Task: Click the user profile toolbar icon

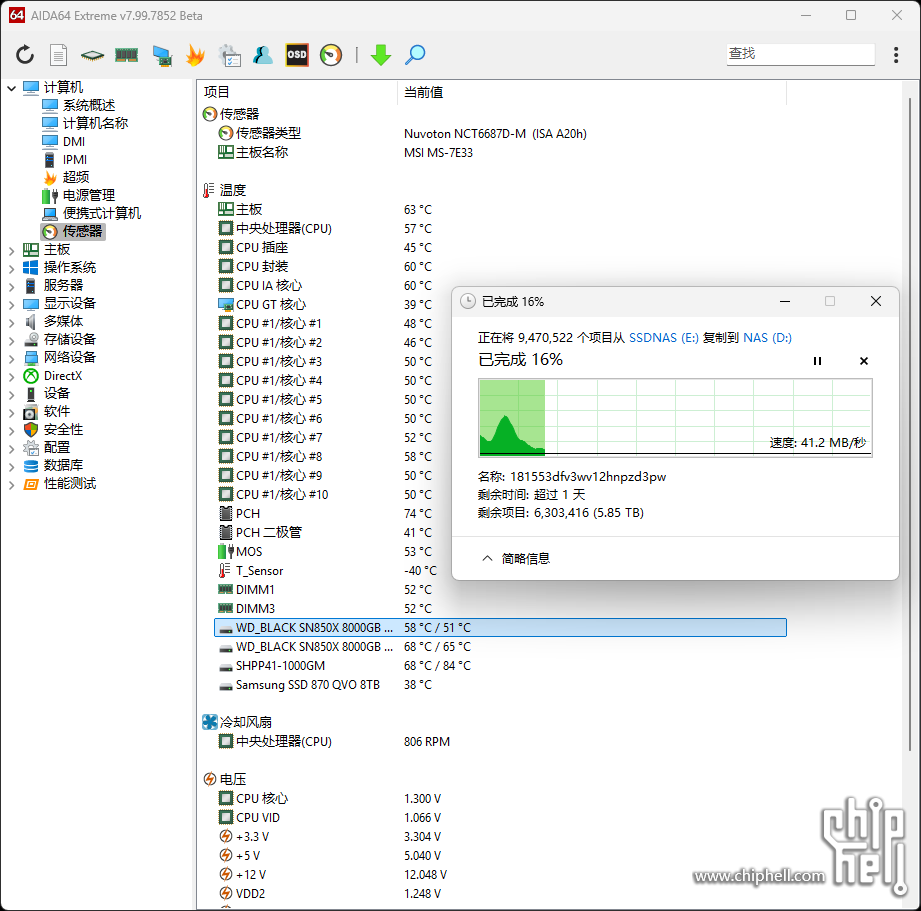Action: tap(263, 55)
